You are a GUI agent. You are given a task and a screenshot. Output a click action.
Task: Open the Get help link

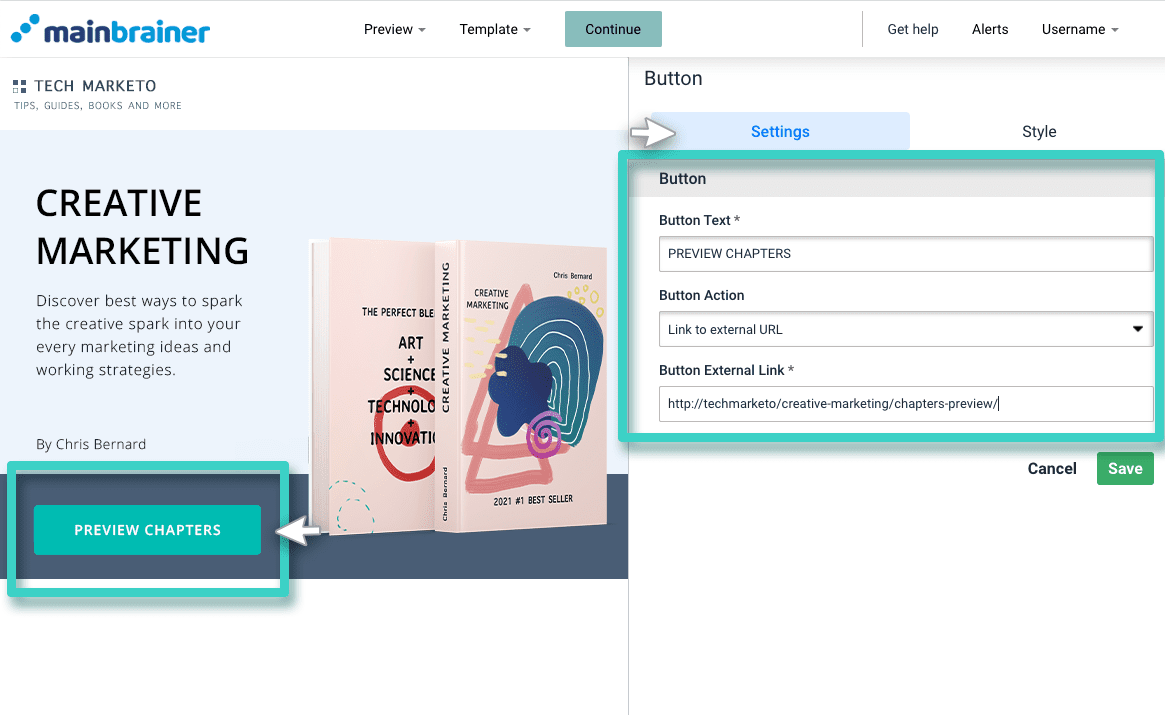coord(912,29)
